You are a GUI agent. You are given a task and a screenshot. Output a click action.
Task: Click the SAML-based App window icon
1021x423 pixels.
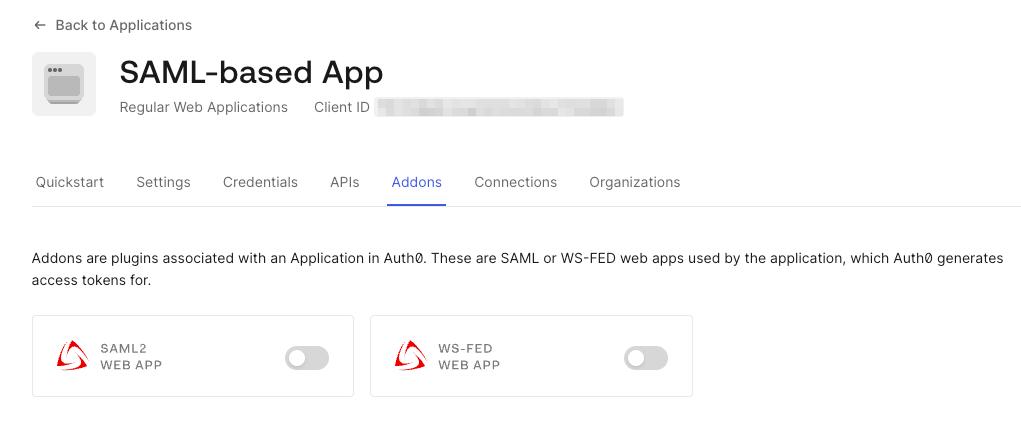point(64,84)
